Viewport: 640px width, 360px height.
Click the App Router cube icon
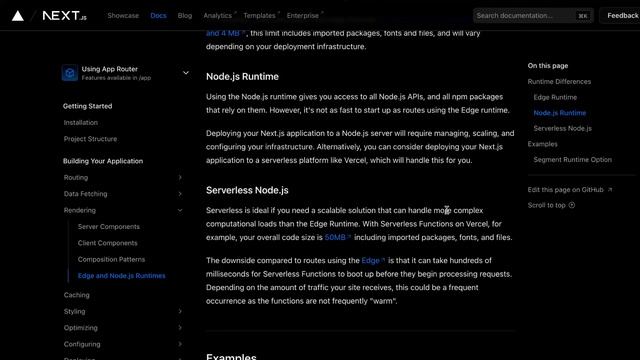click(x=70, y=73)
